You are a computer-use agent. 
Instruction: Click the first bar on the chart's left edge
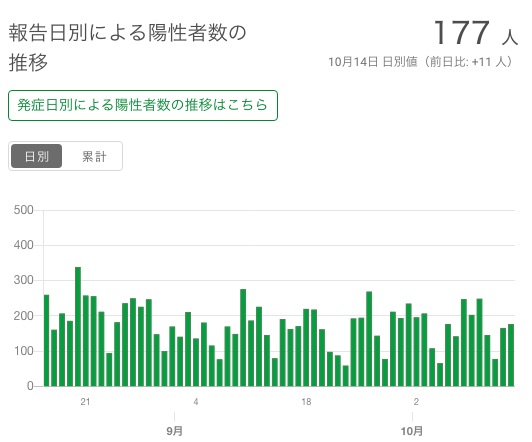46,341
